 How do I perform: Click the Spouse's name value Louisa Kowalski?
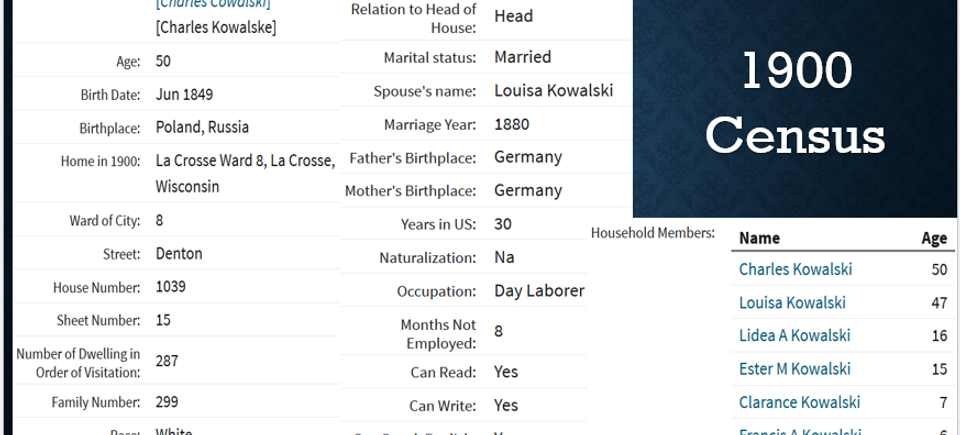(553, 91)
